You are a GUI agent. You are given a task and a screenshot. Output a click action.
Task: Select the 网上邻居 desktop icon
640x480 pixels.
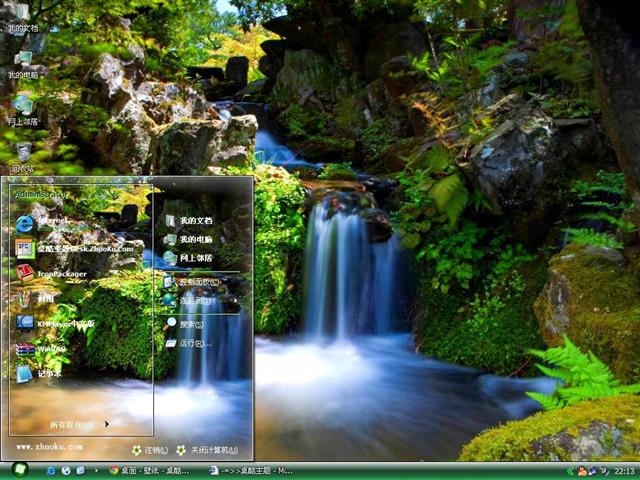tap(23, 109)
